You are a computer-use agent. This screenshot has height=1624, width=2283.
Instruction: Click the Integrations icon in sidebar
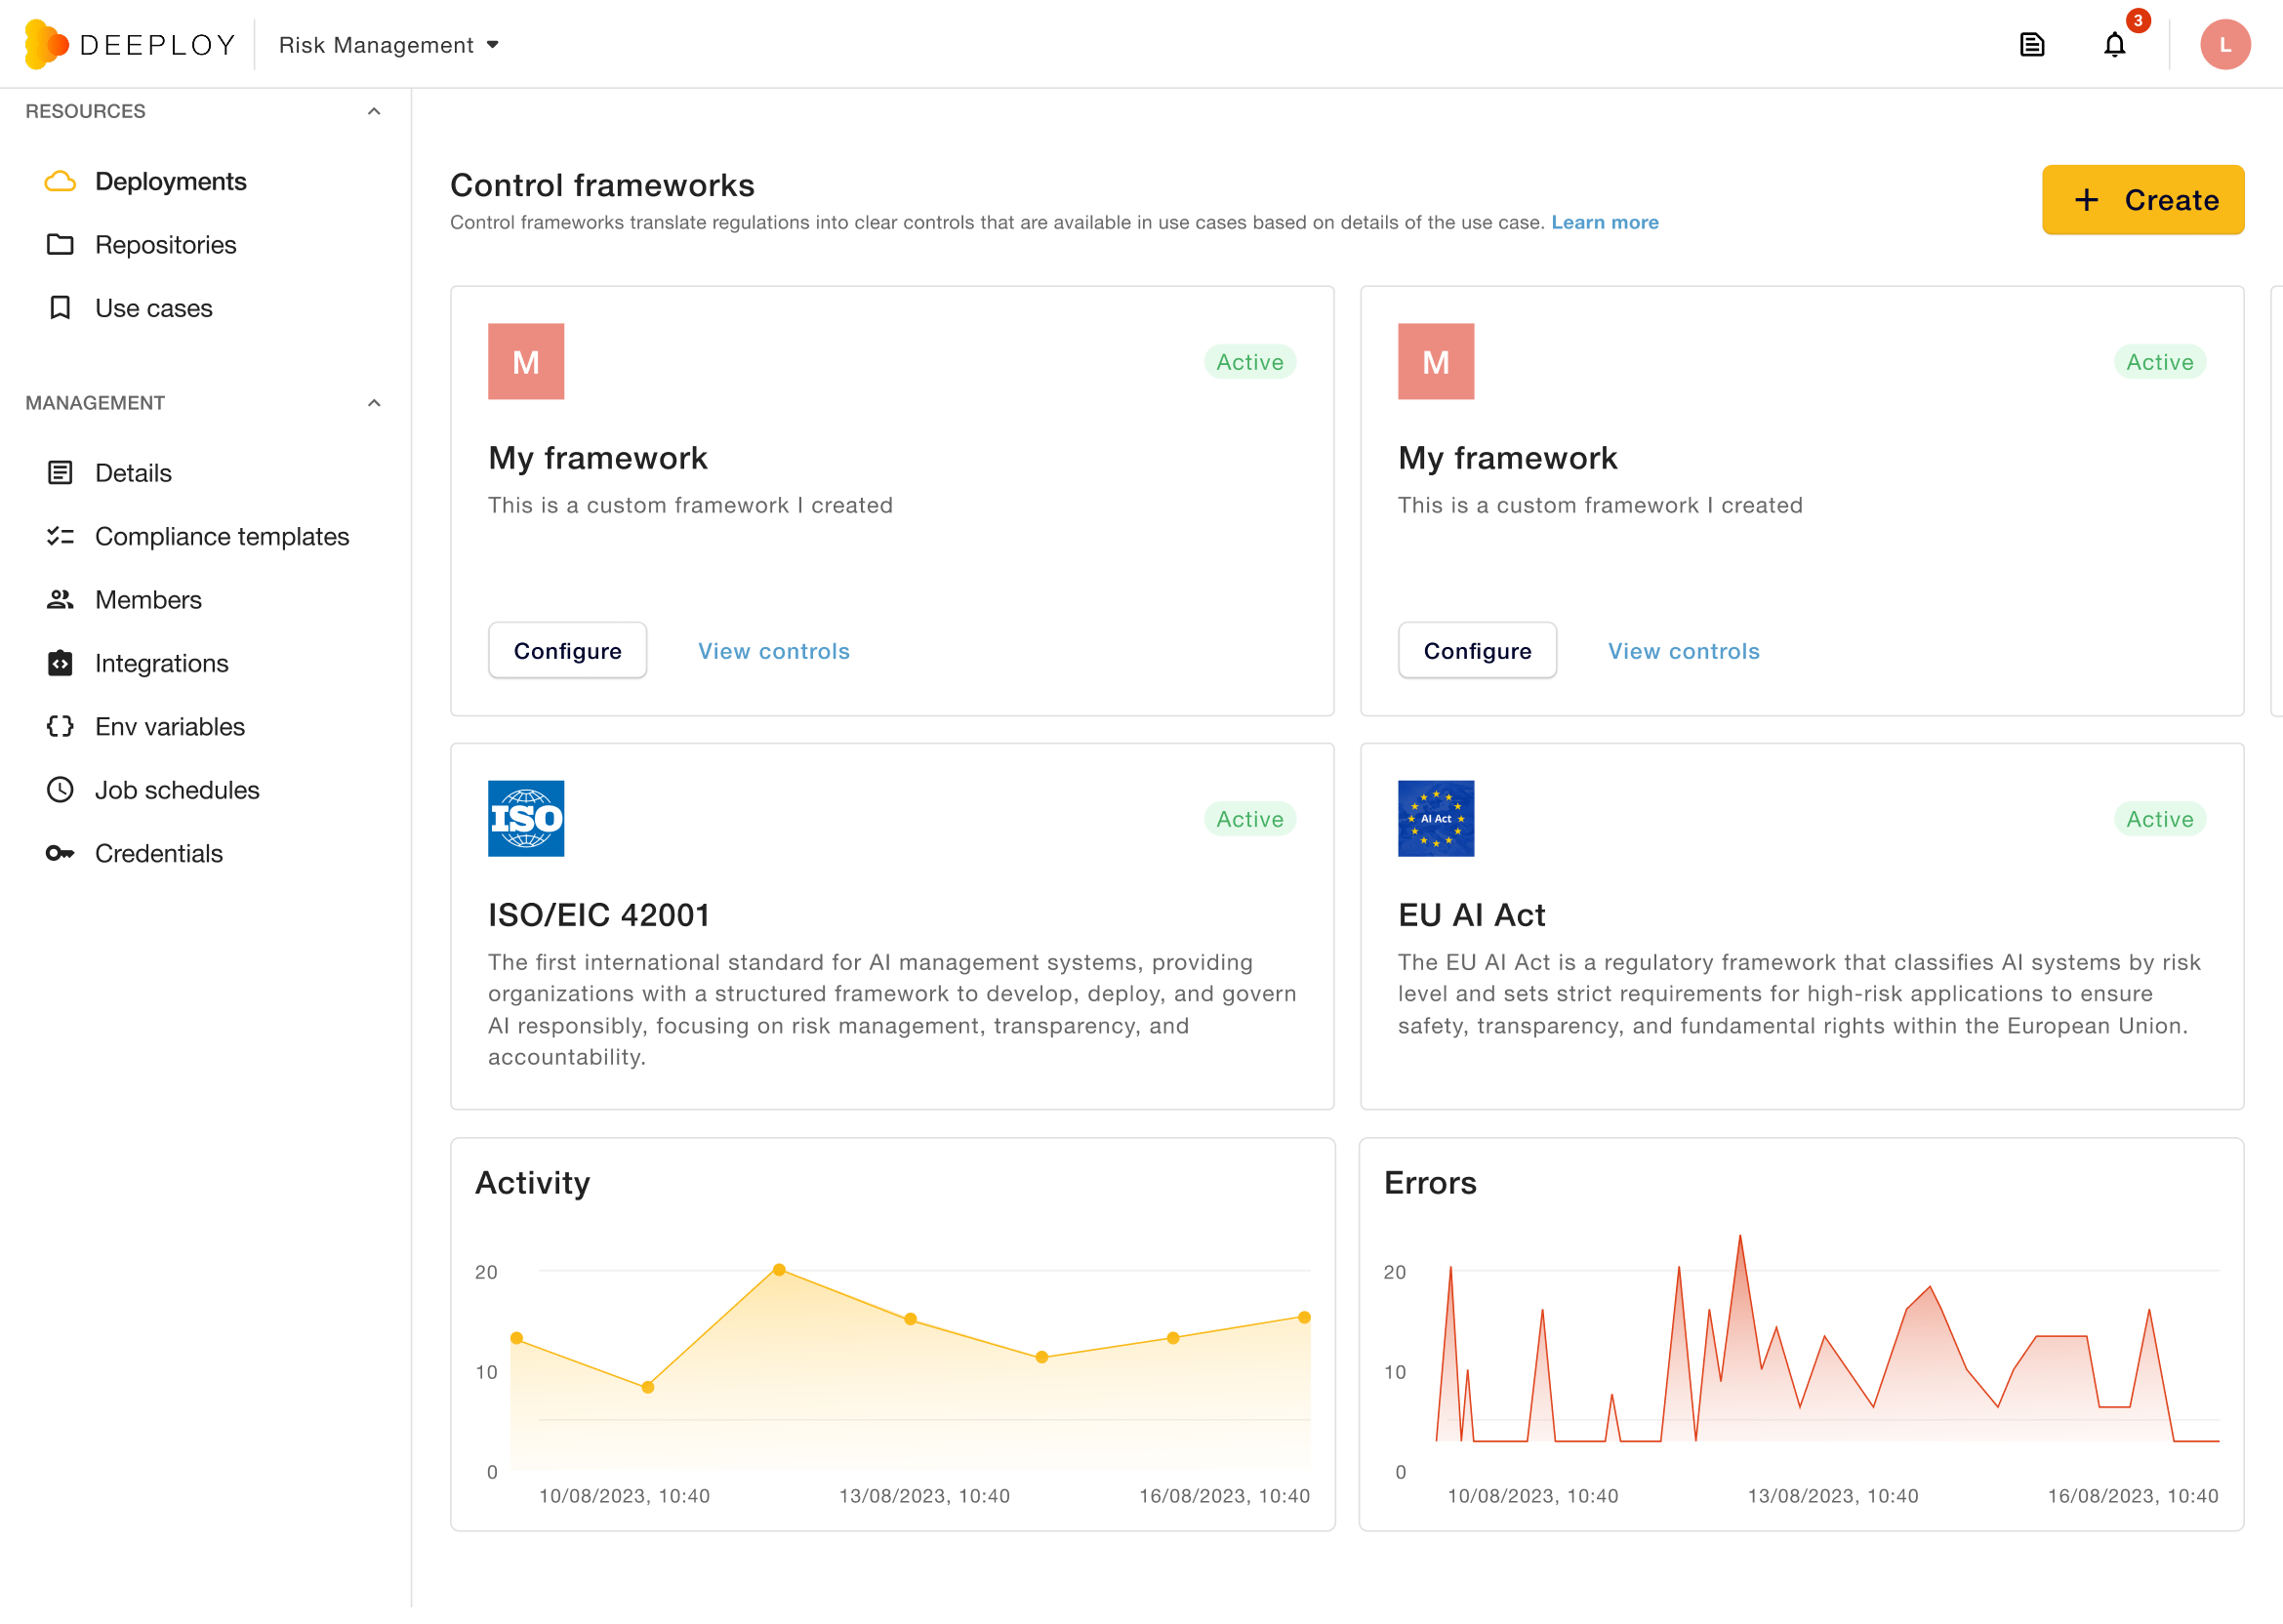pos(60,663)
